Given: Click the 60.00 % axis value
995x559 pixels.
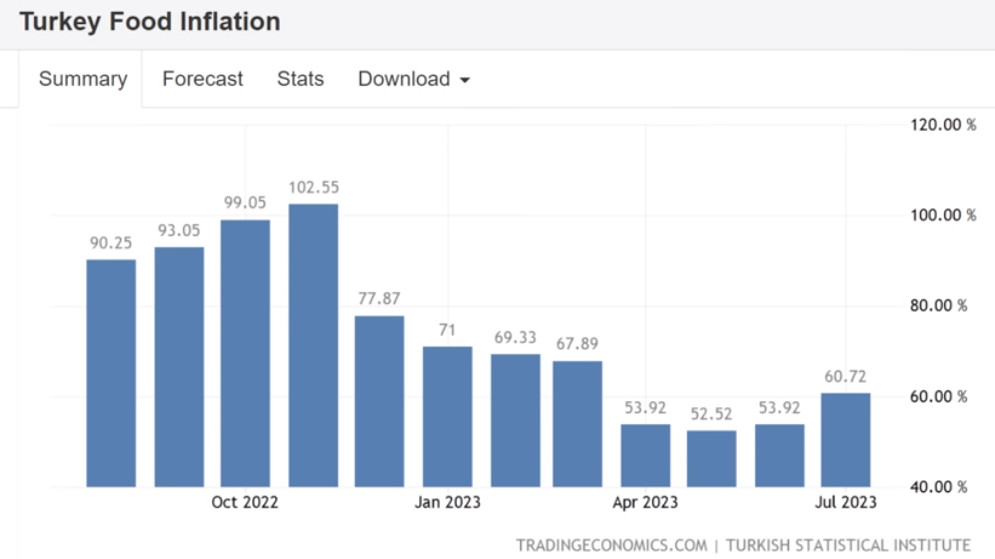Looking at the screenshot, I should coord(939,397).
